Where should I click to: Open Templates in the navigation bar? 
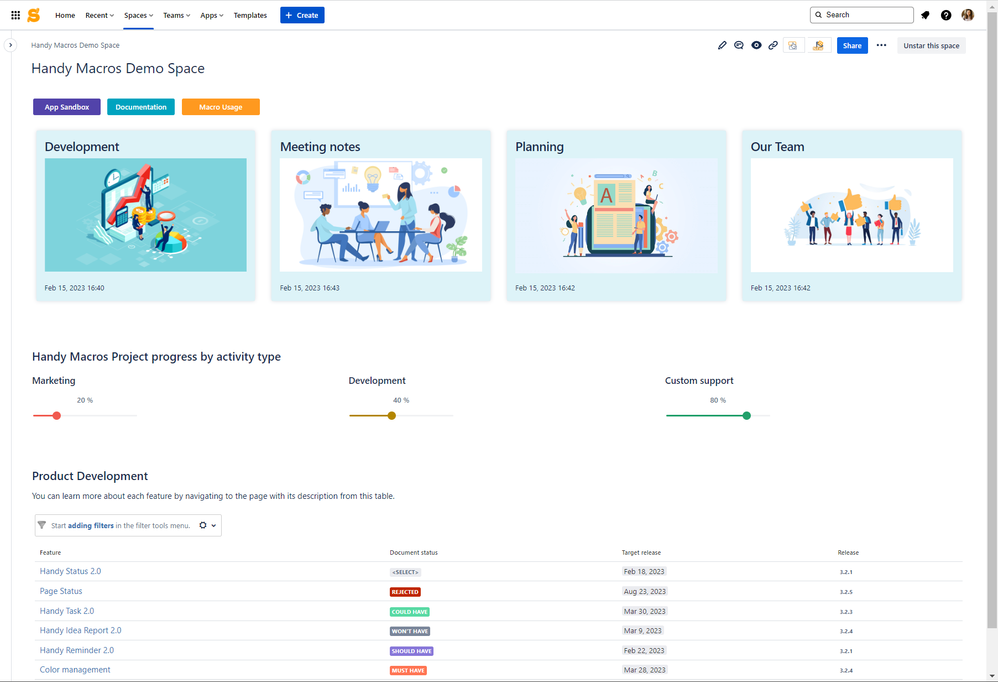[250, 15]
